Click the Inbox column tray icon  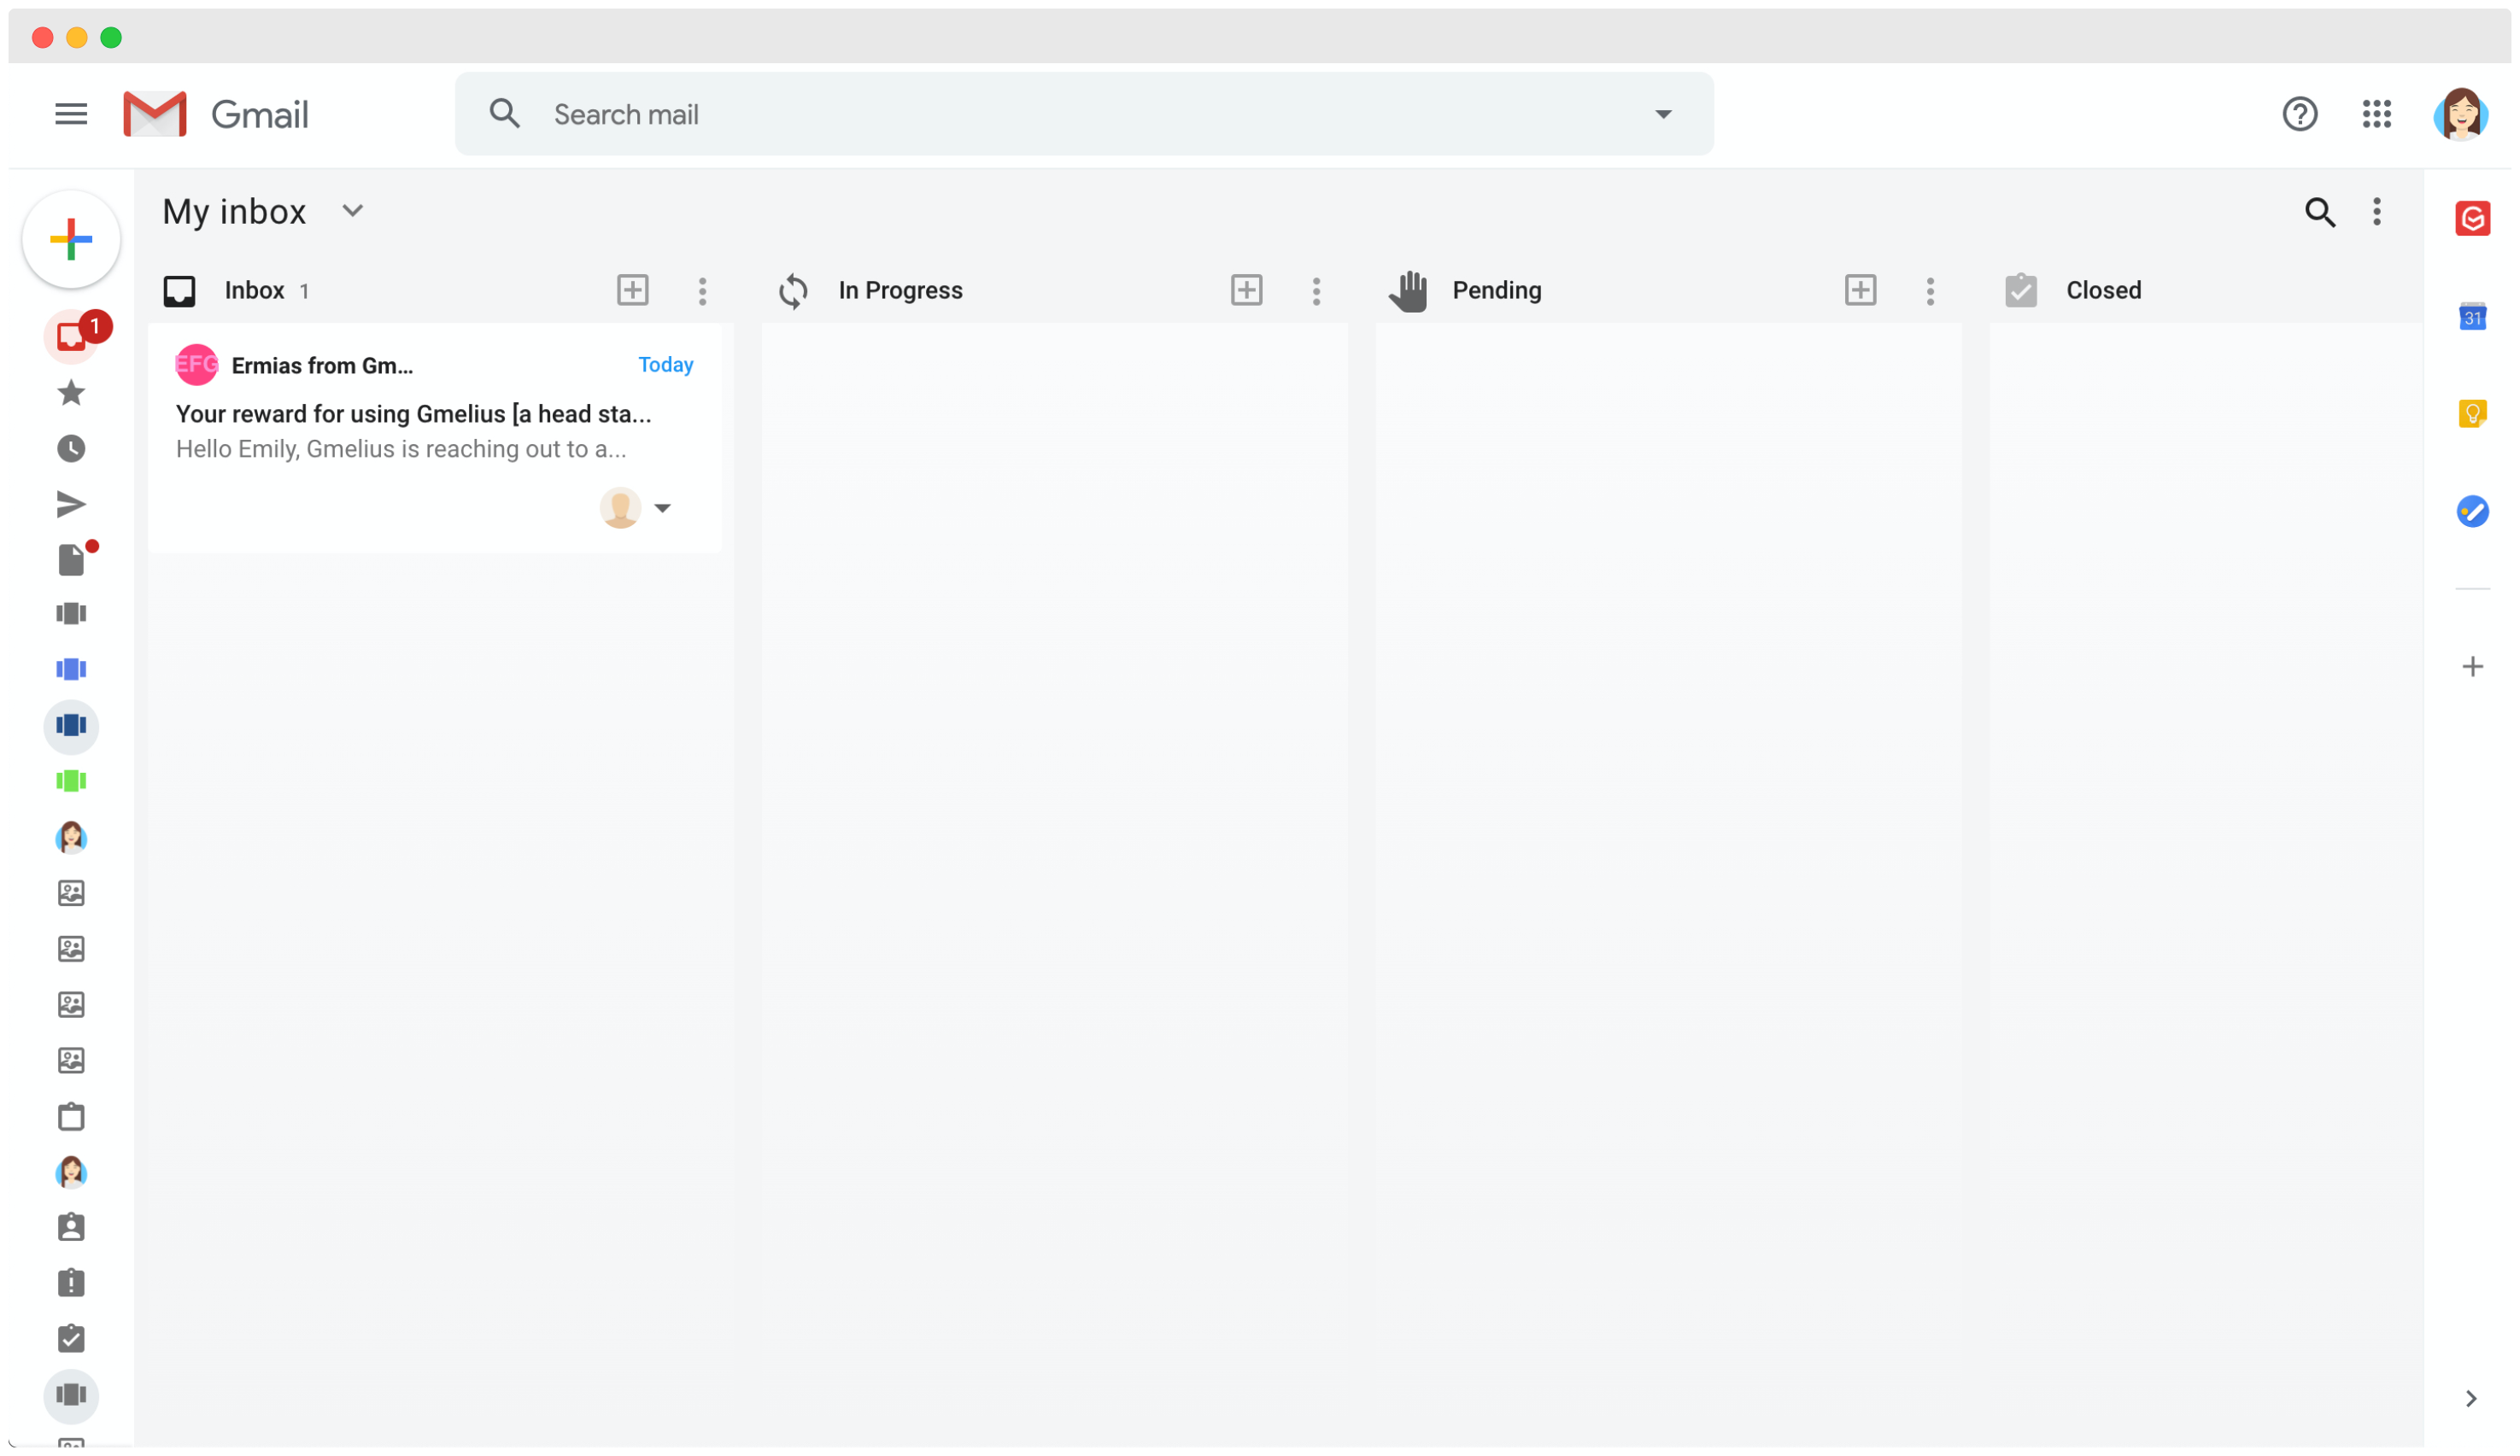click(x=179, y=291)
